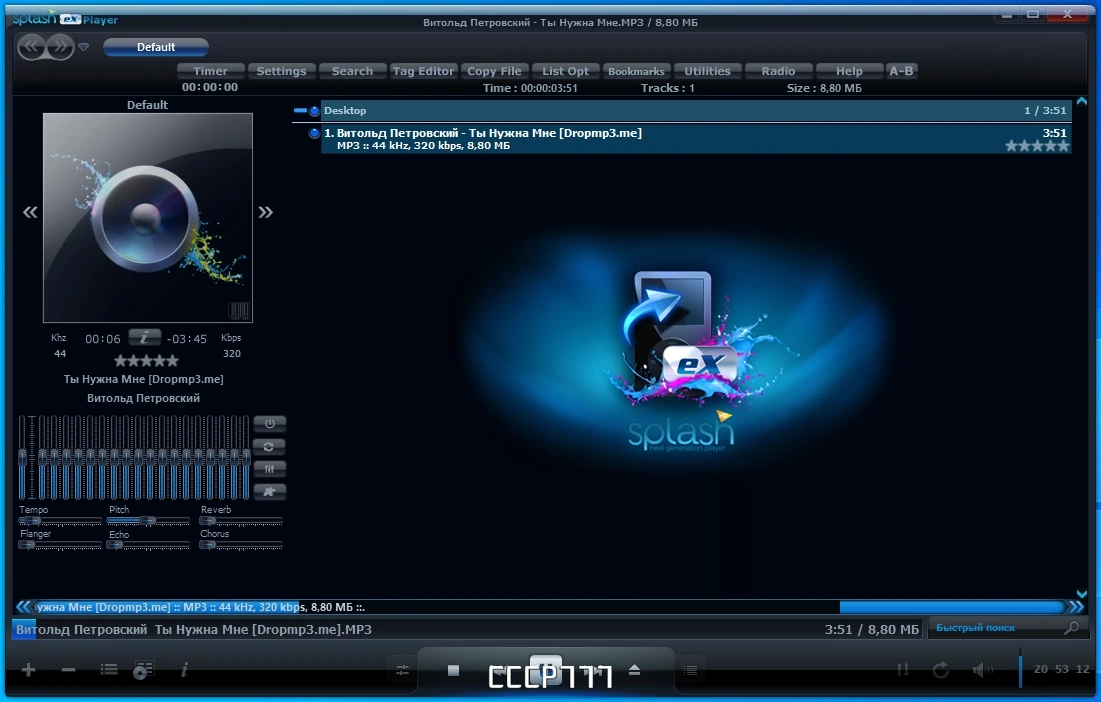Adjust the equalizer preamp slider

(x=22, y=457)
